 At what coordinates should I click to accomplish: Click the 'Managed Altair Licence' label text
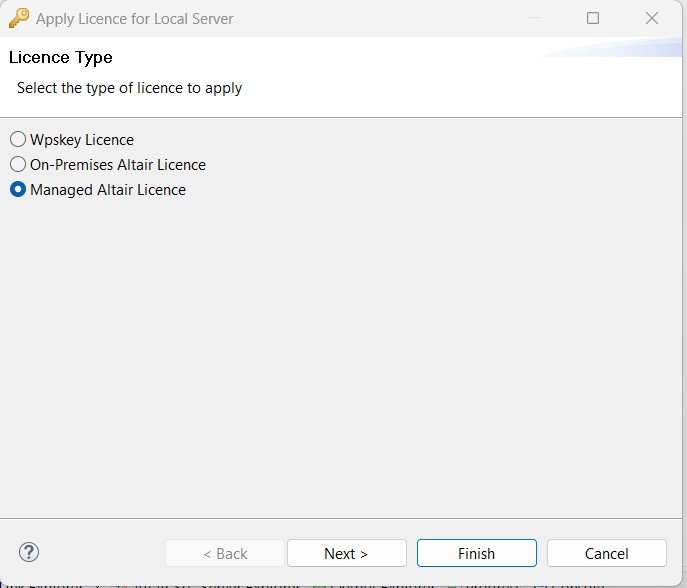[108, 190]
